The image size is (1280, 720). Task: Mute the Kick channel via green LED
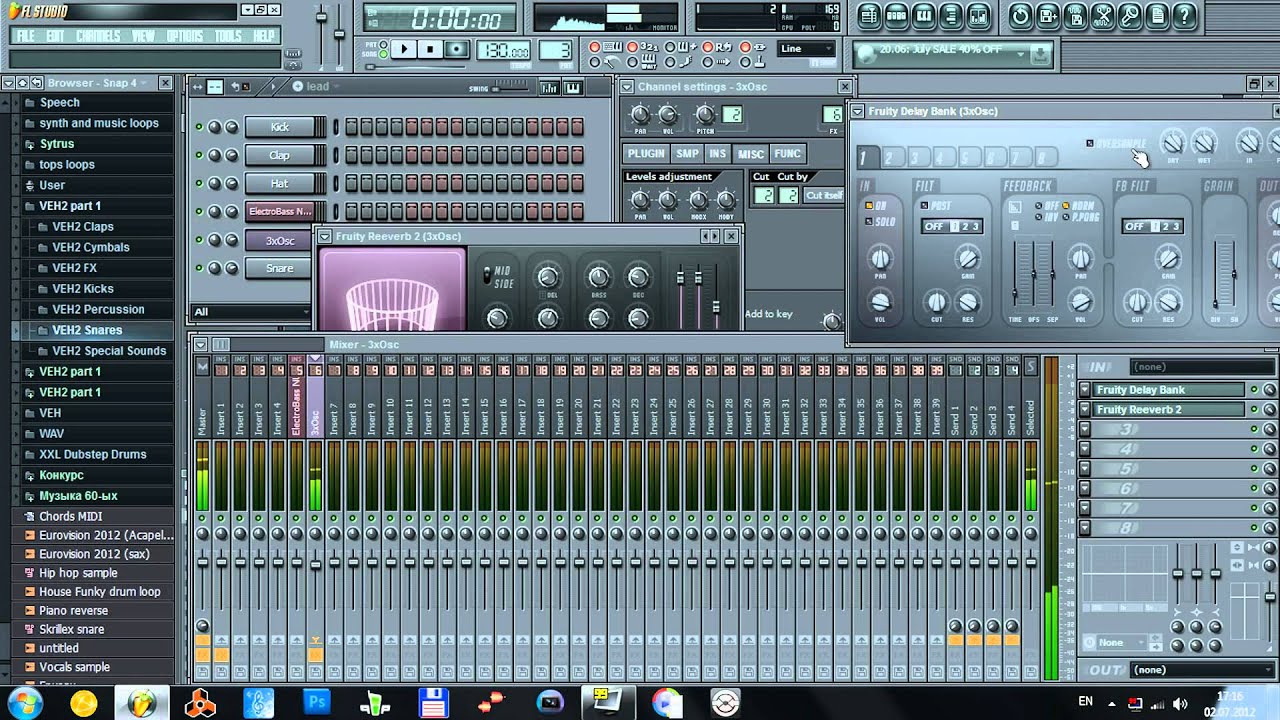pos(199,127)
